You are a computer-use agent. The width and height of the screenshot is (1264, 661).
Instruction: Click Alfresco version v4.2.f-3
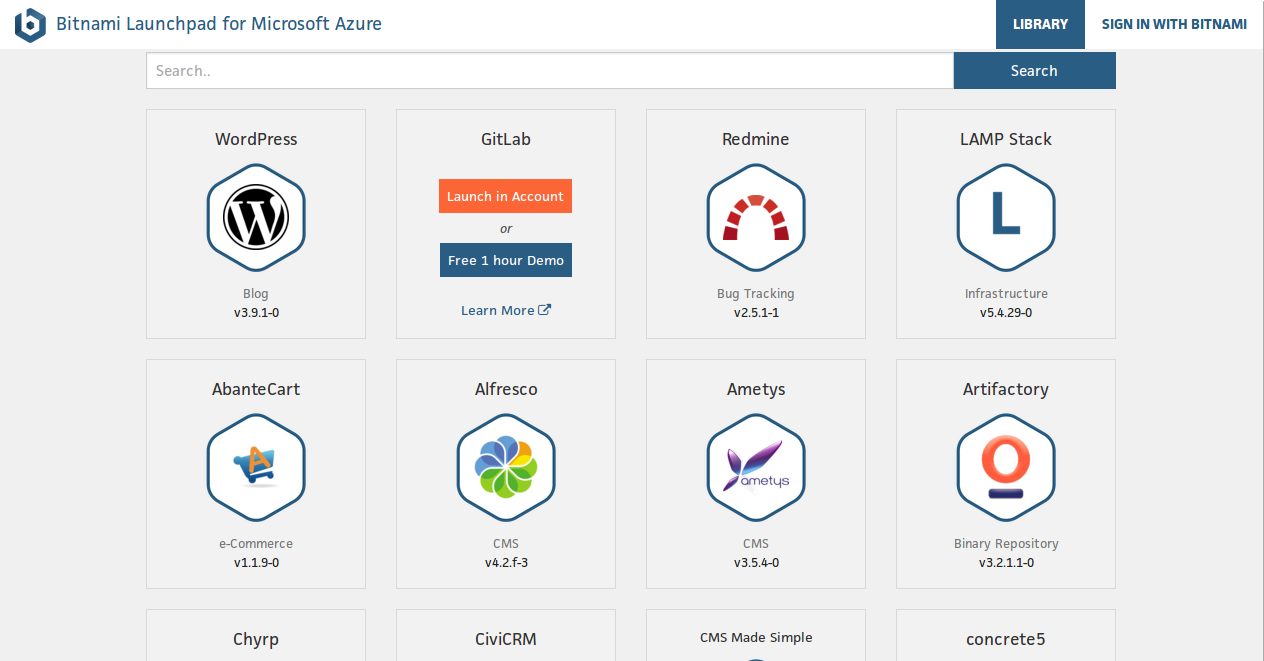coord(506,563)
